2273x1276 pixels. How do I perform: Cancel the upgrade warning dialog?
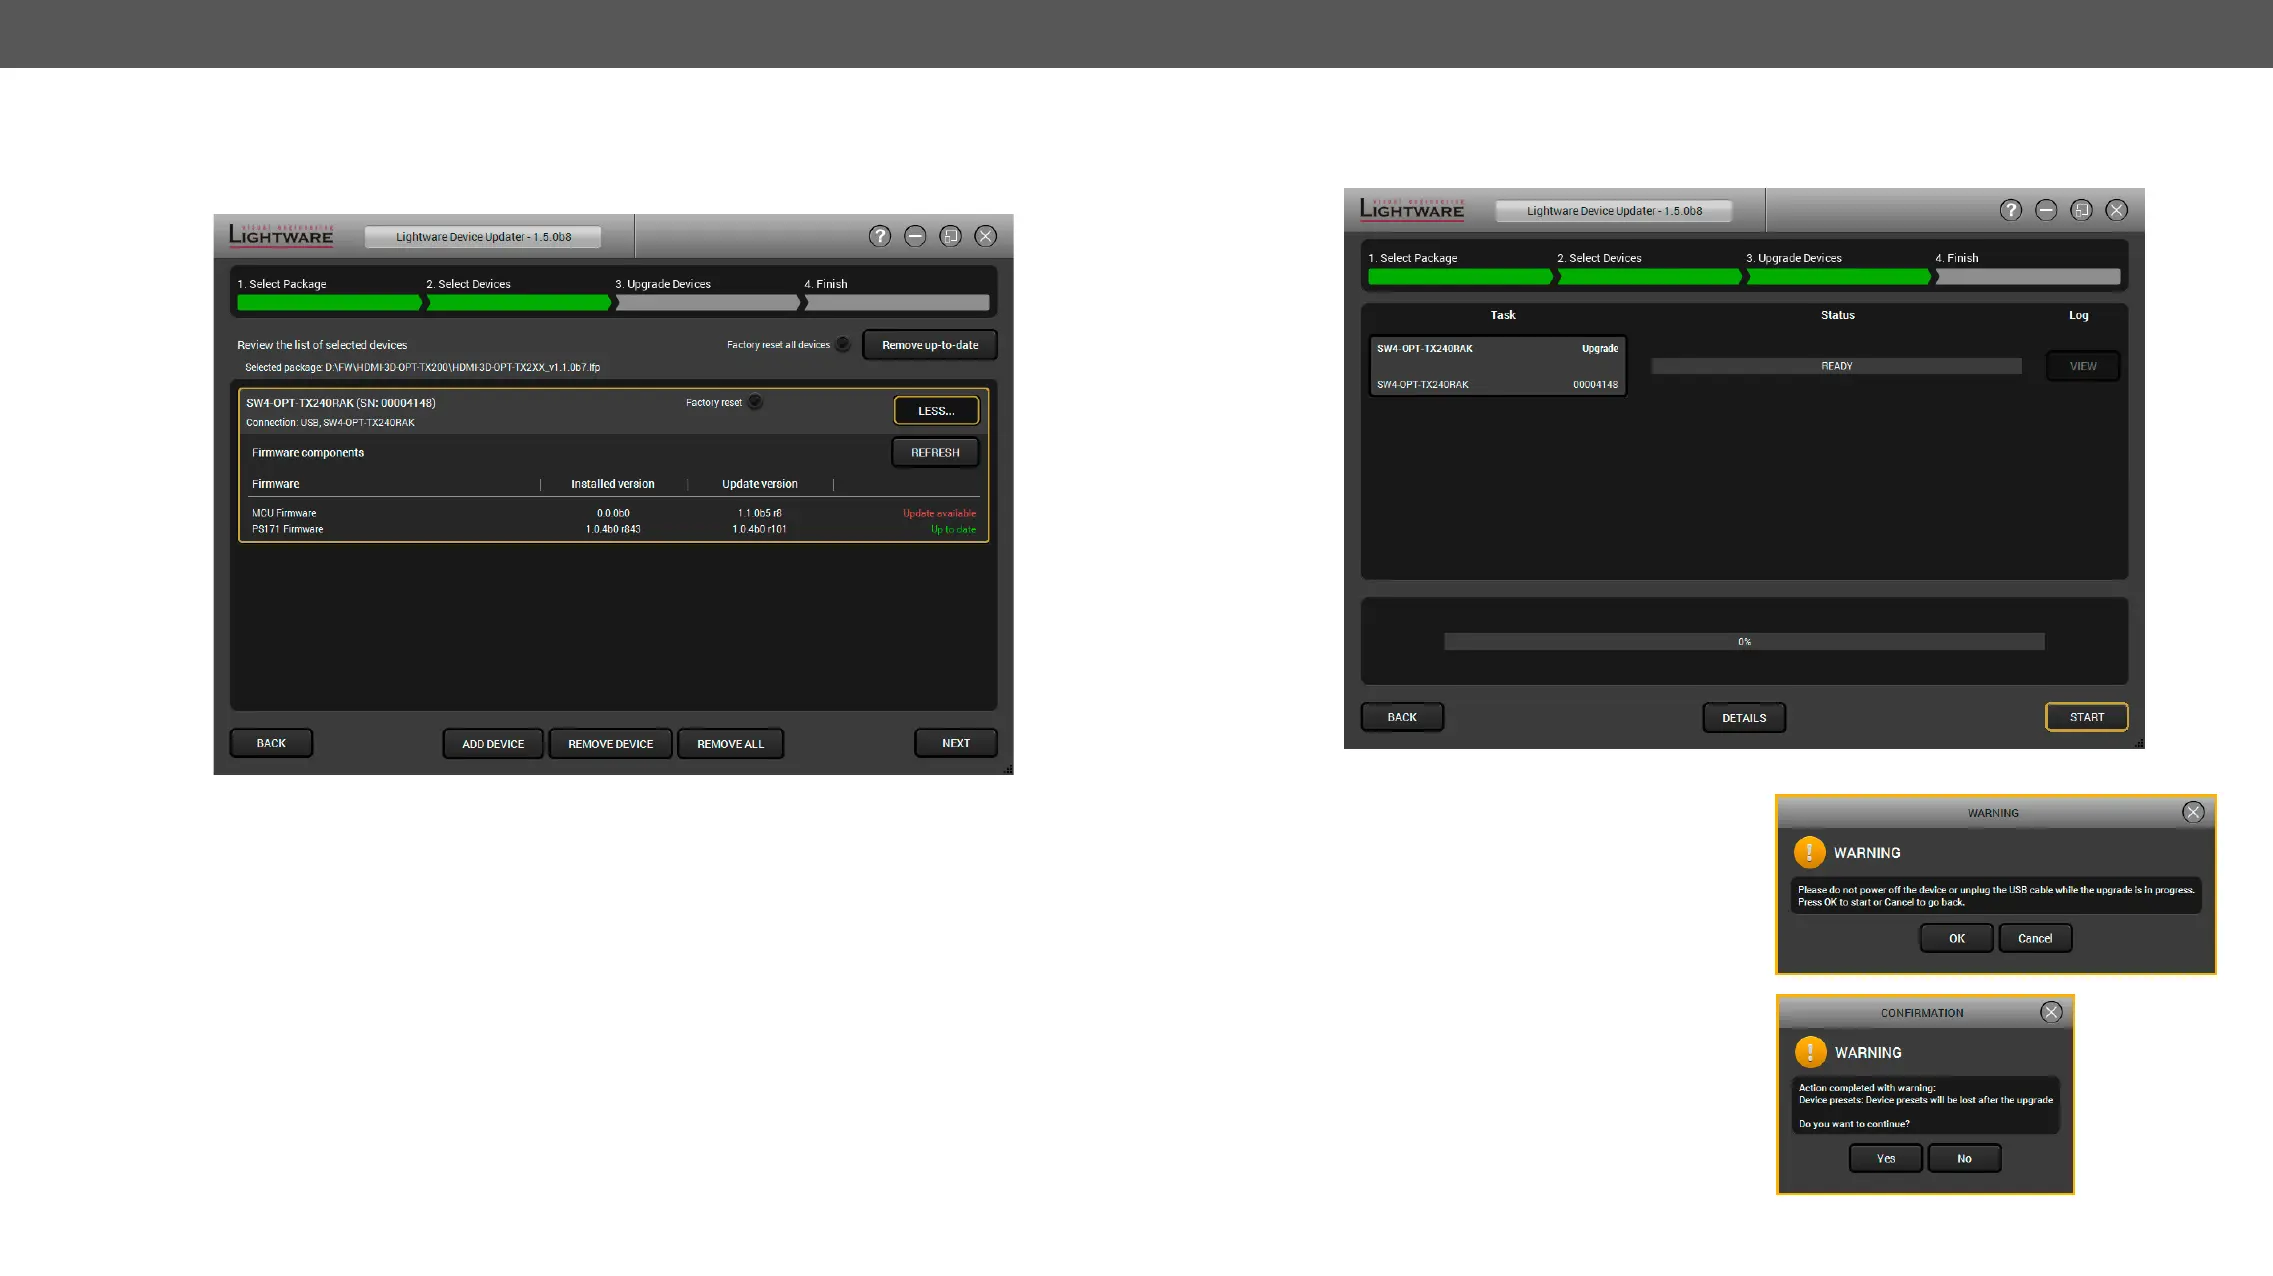[2035, 938]
